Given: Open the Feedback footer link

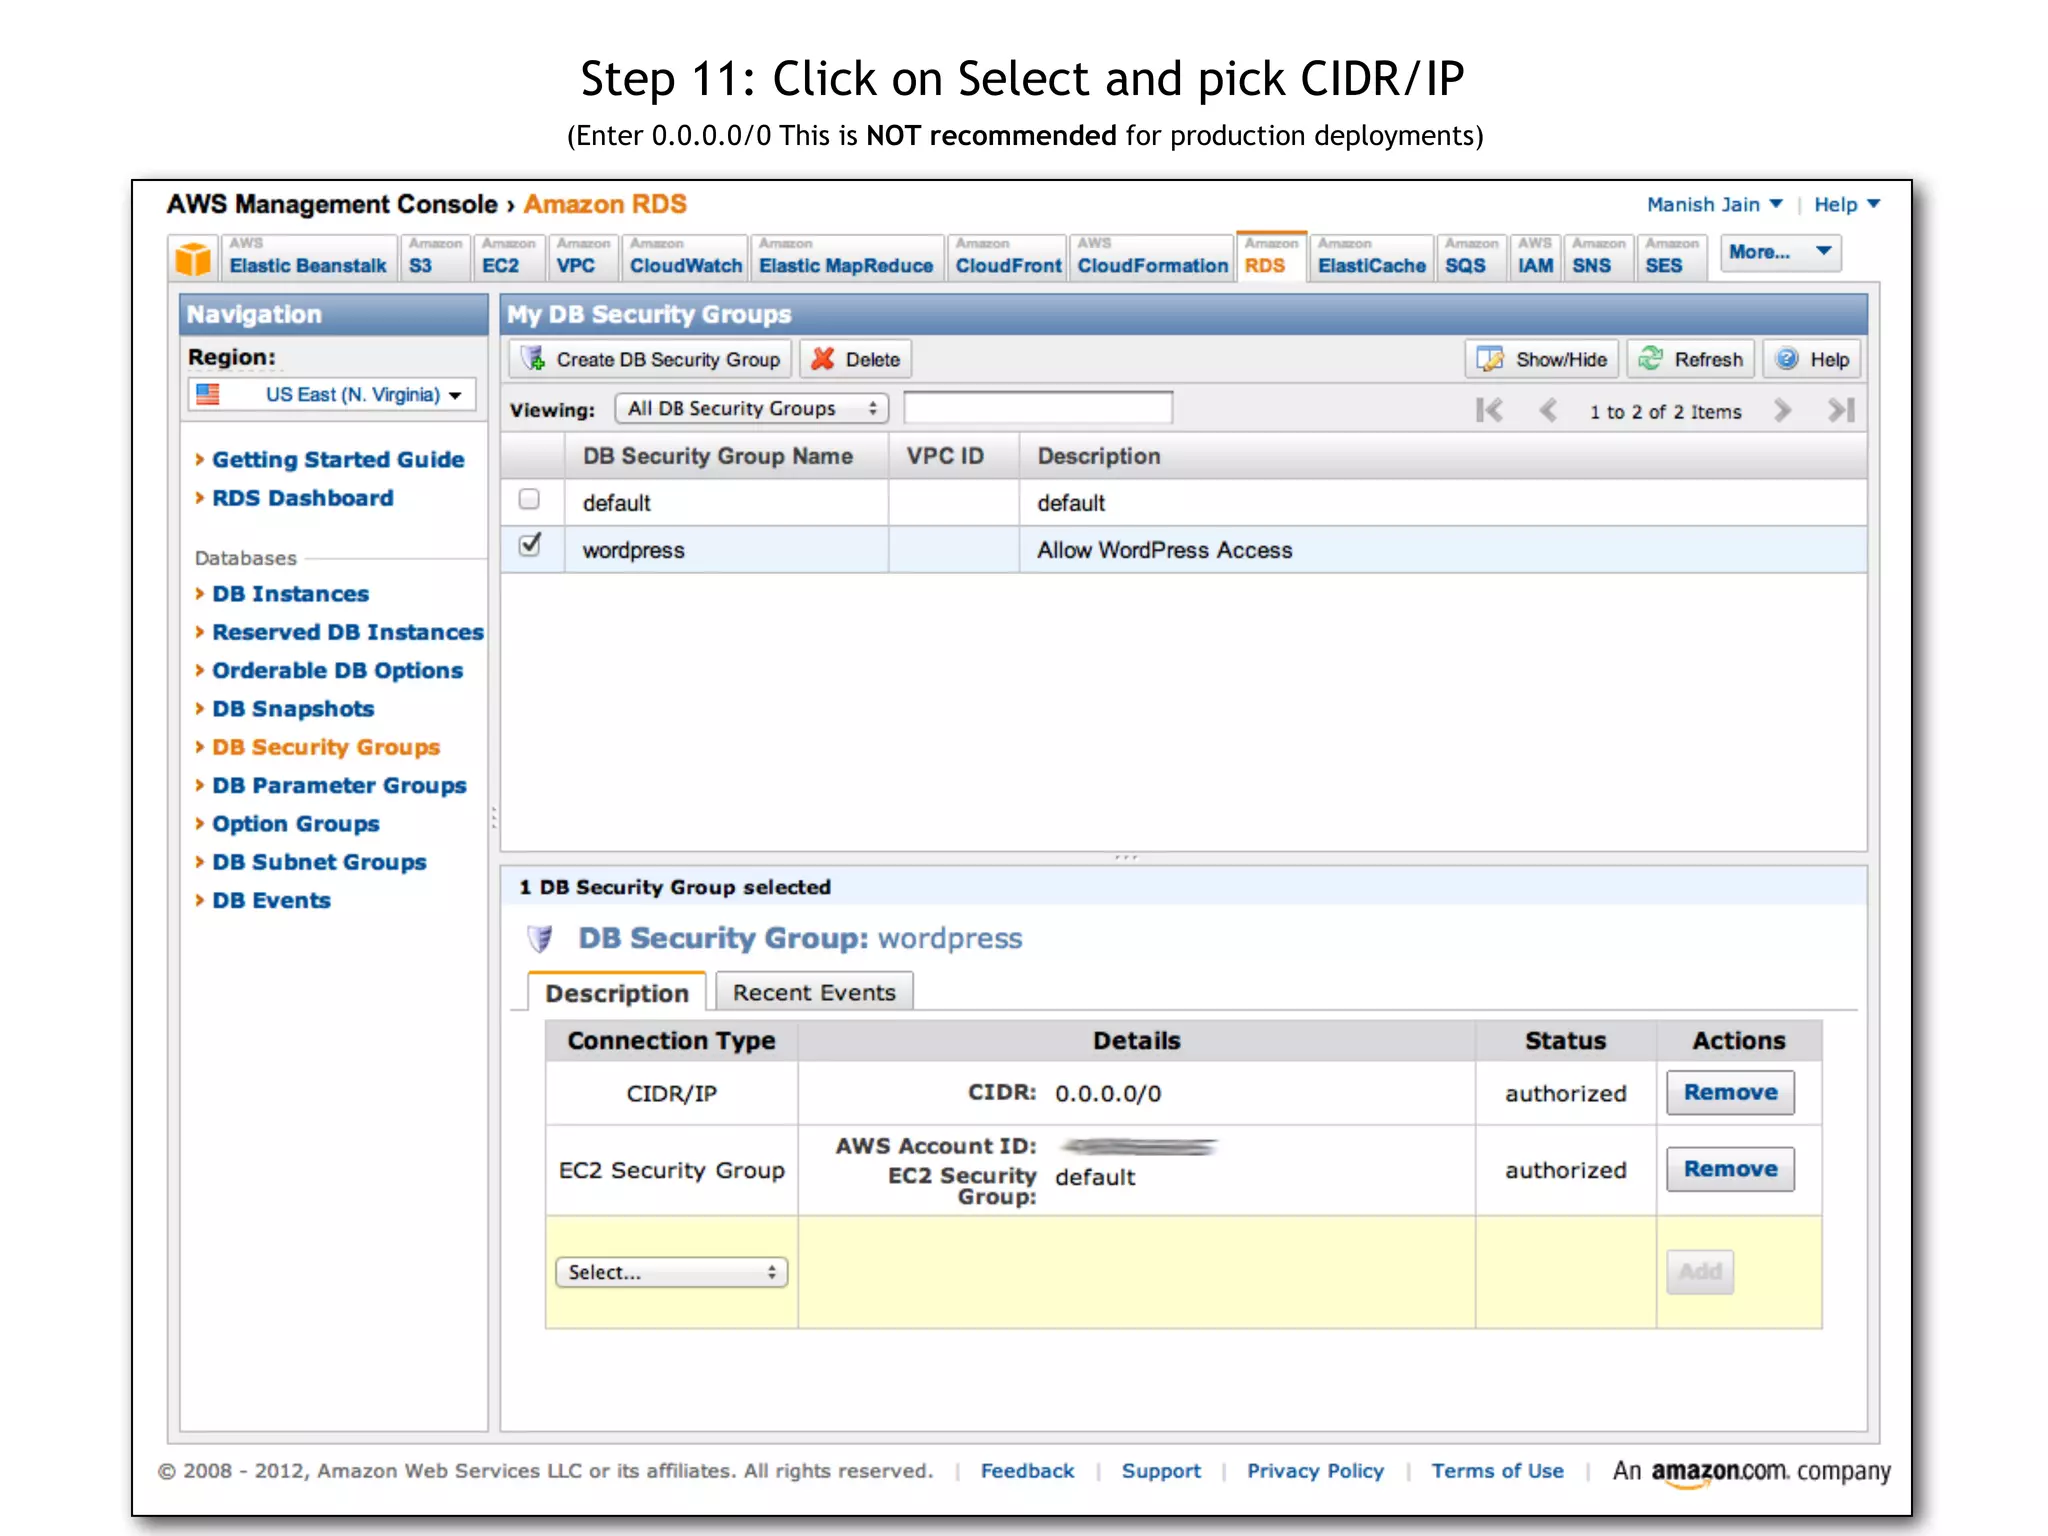Looking at the screenshot, I should [x=1027, y=1470].
